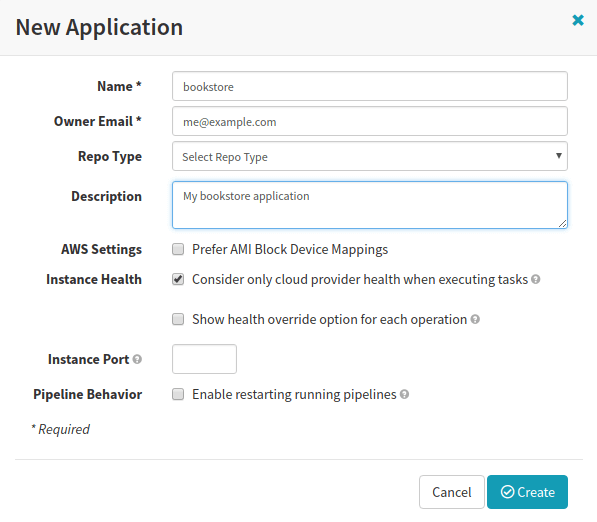Grab the Description textarea resize handle
Viewport: 597px width, 522px height.
click(x=562, y=224)
